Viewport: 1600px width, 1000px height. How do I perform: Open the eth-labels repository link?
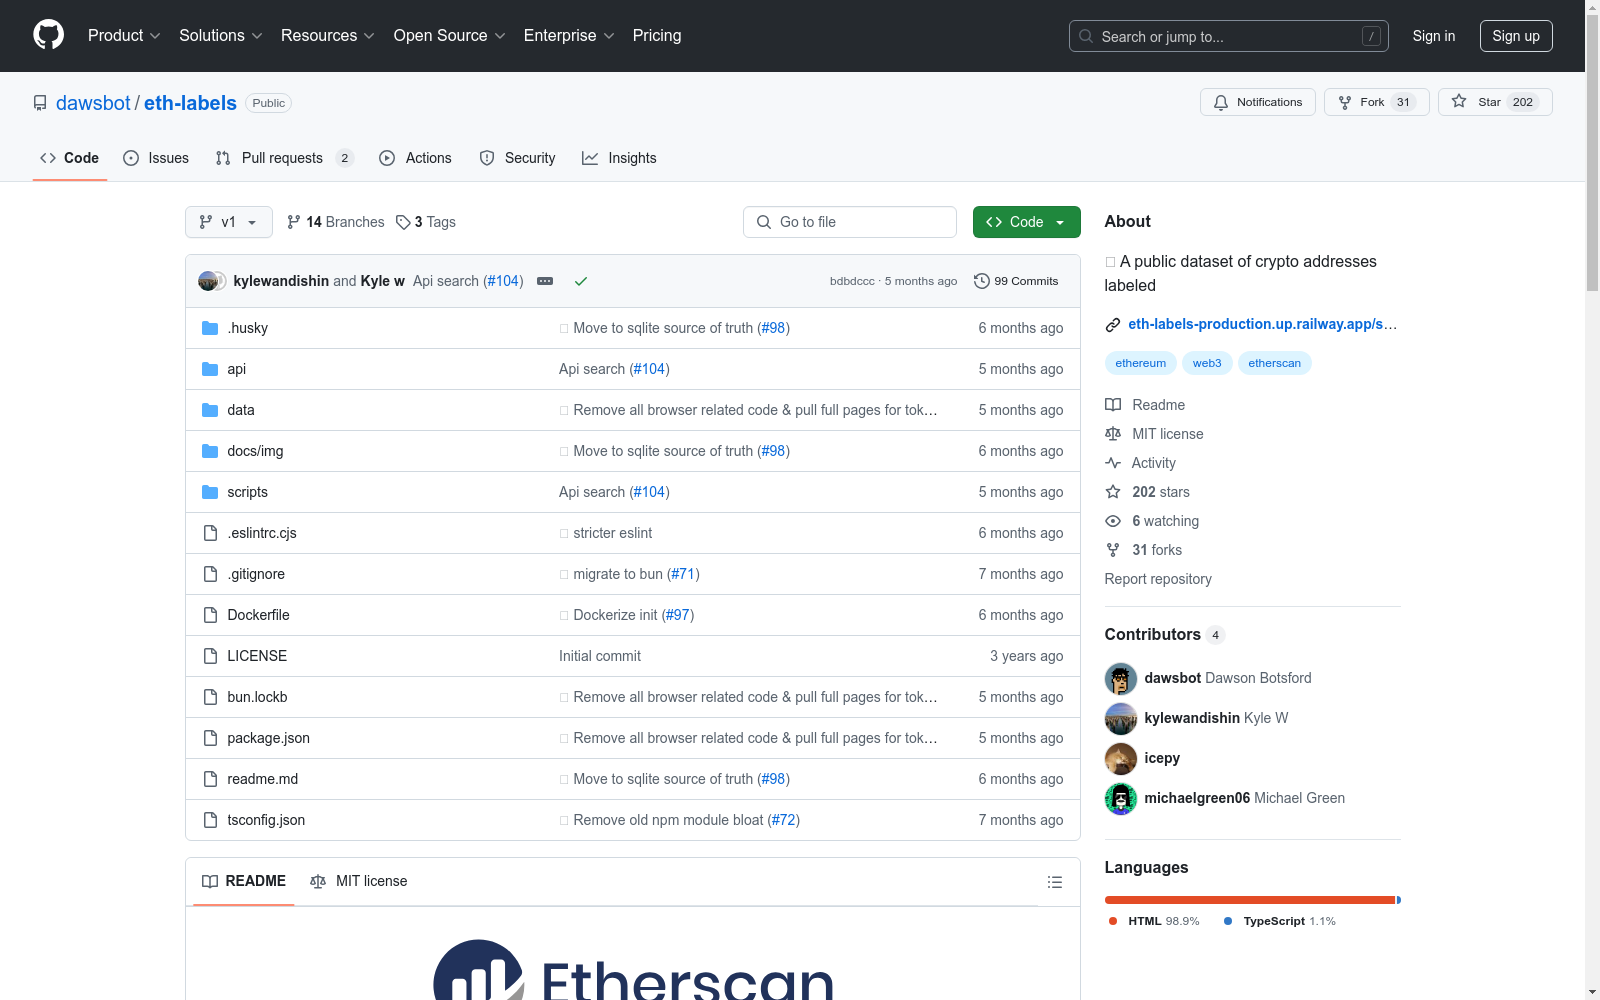tap(190, 103)
